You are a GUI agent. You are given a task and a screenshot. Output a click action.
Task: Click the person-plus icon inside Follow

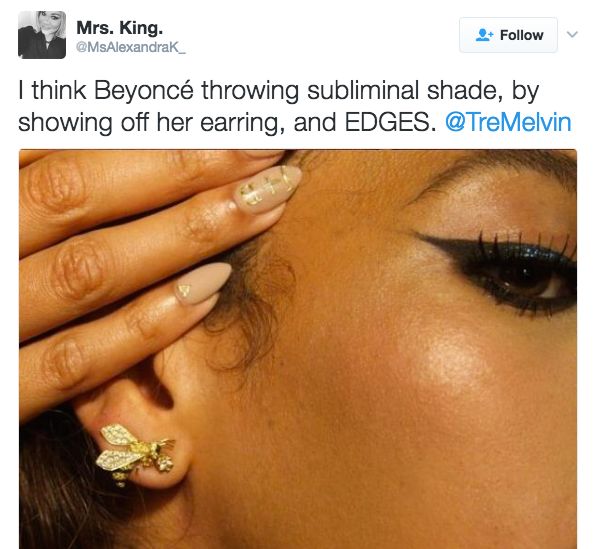(x=484, y=35)
